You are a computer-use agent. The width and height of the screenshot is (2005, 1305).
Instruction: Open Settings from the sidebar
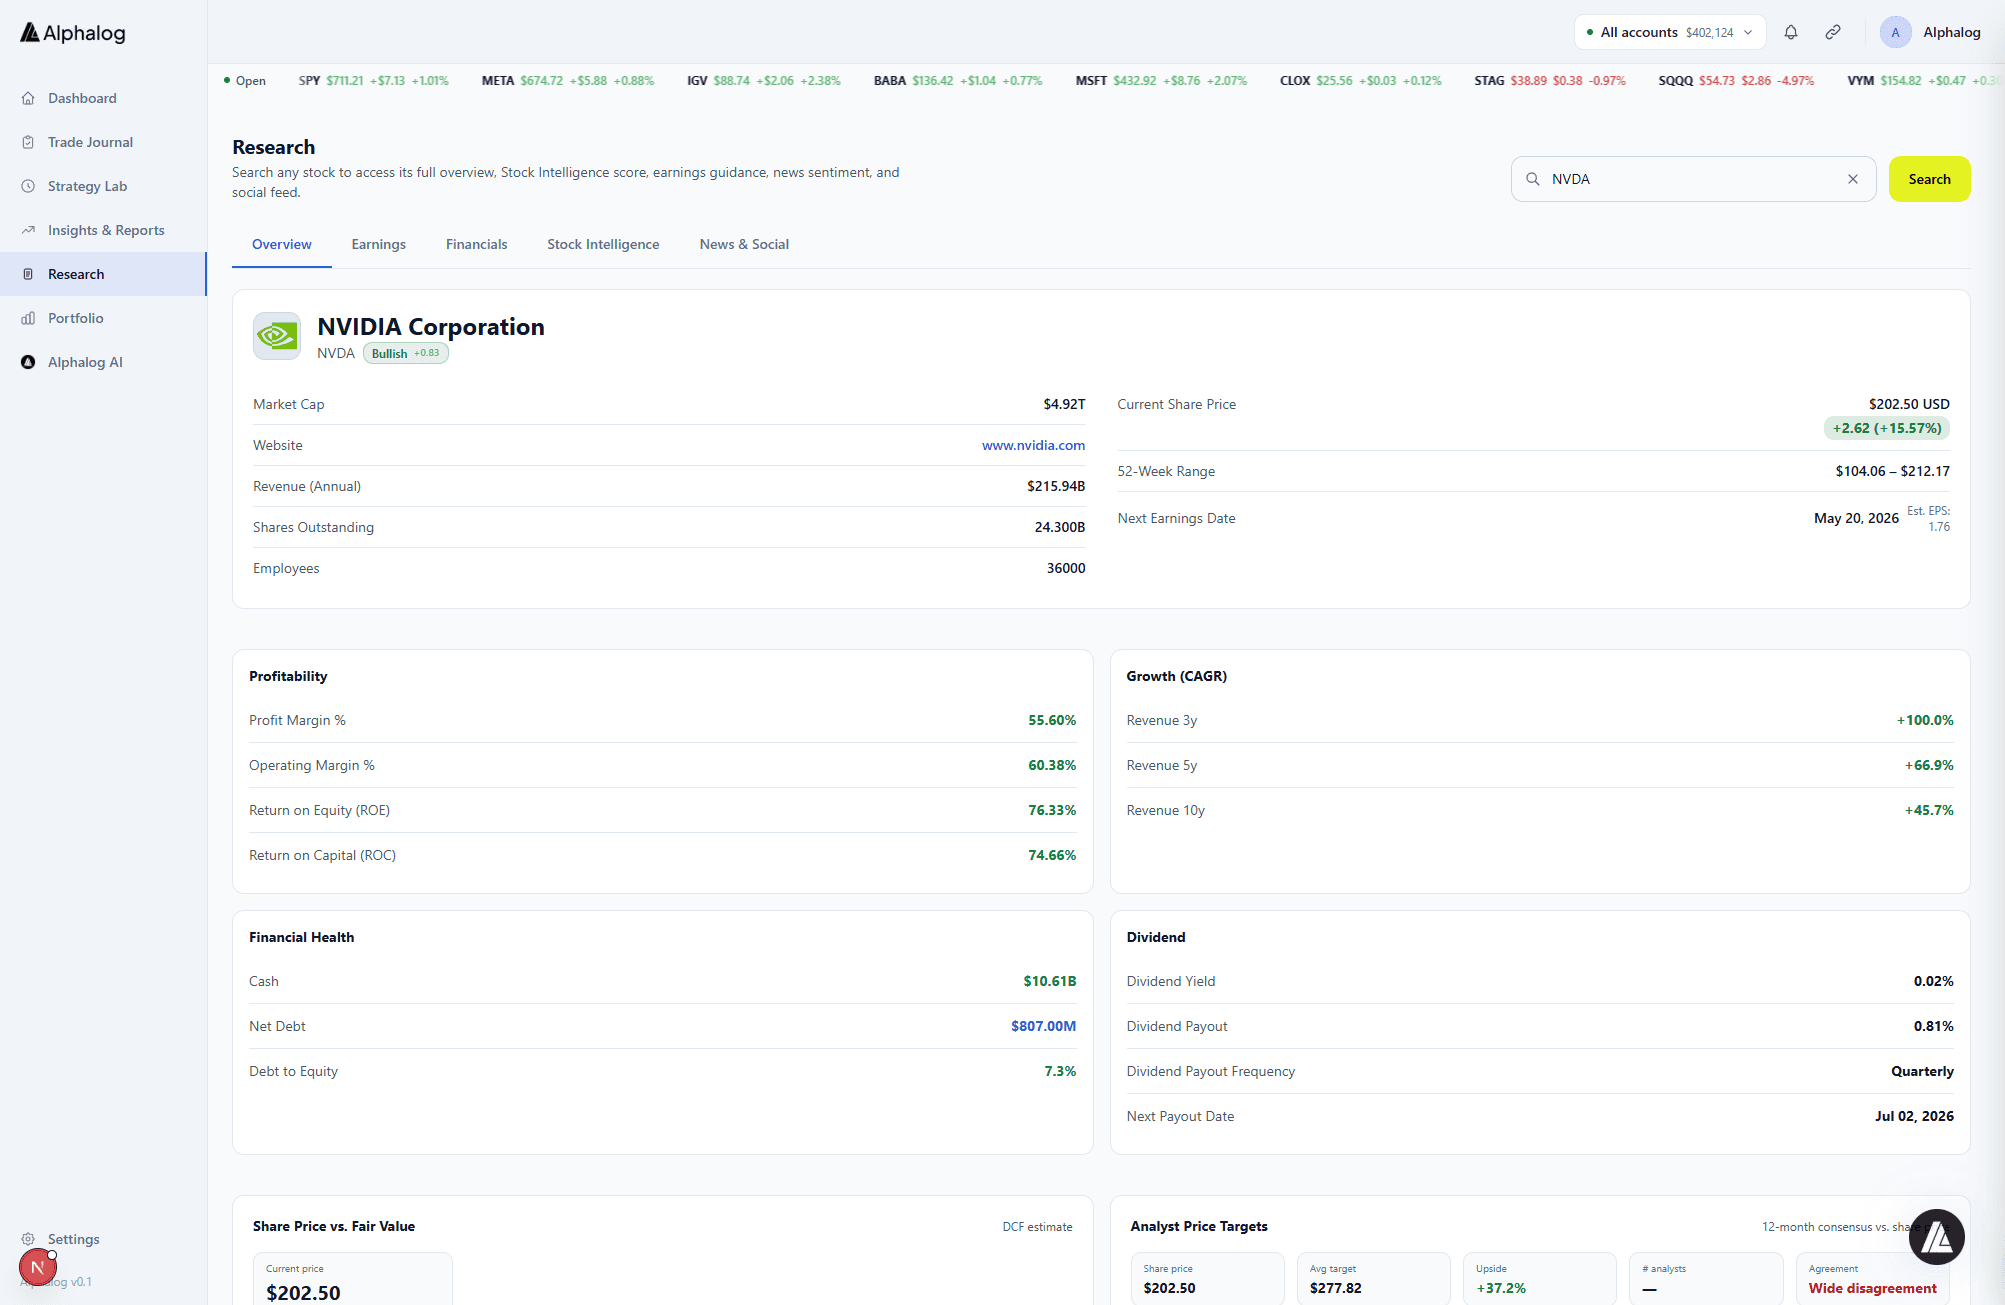(x=103, y=1239)
